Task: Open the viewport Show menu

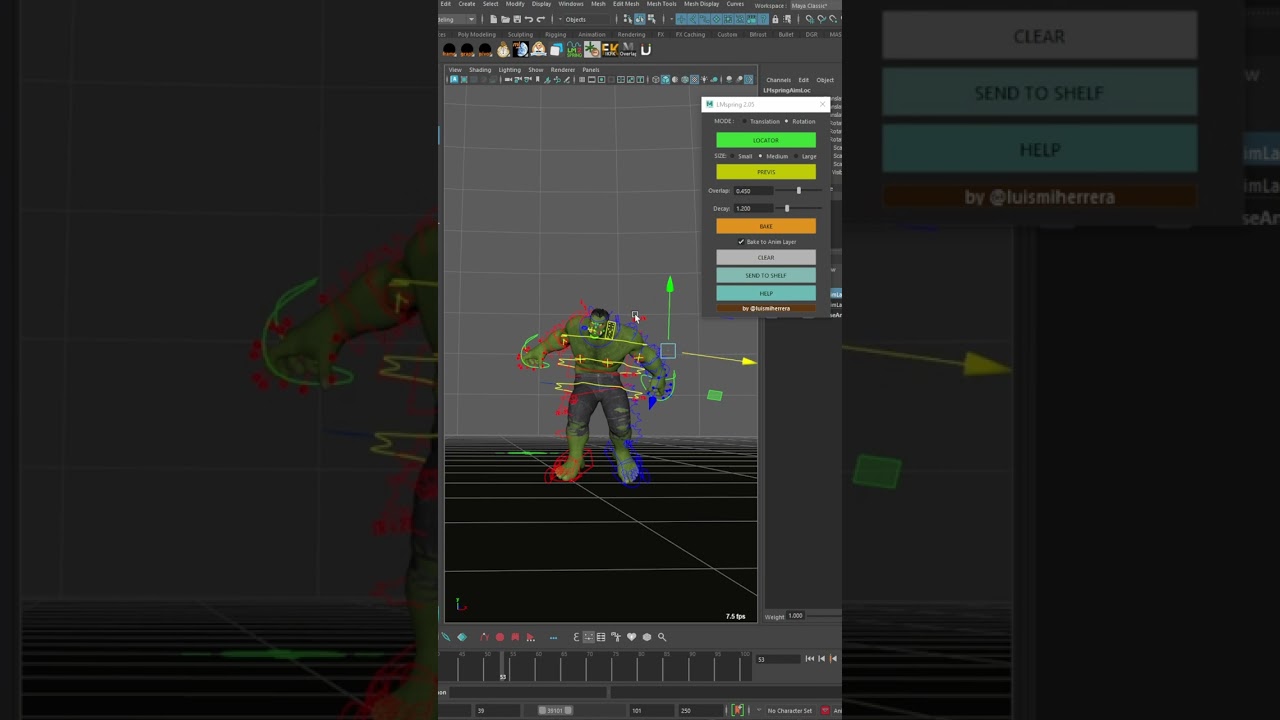Action: pyautogui.click(x=536, y=70)
